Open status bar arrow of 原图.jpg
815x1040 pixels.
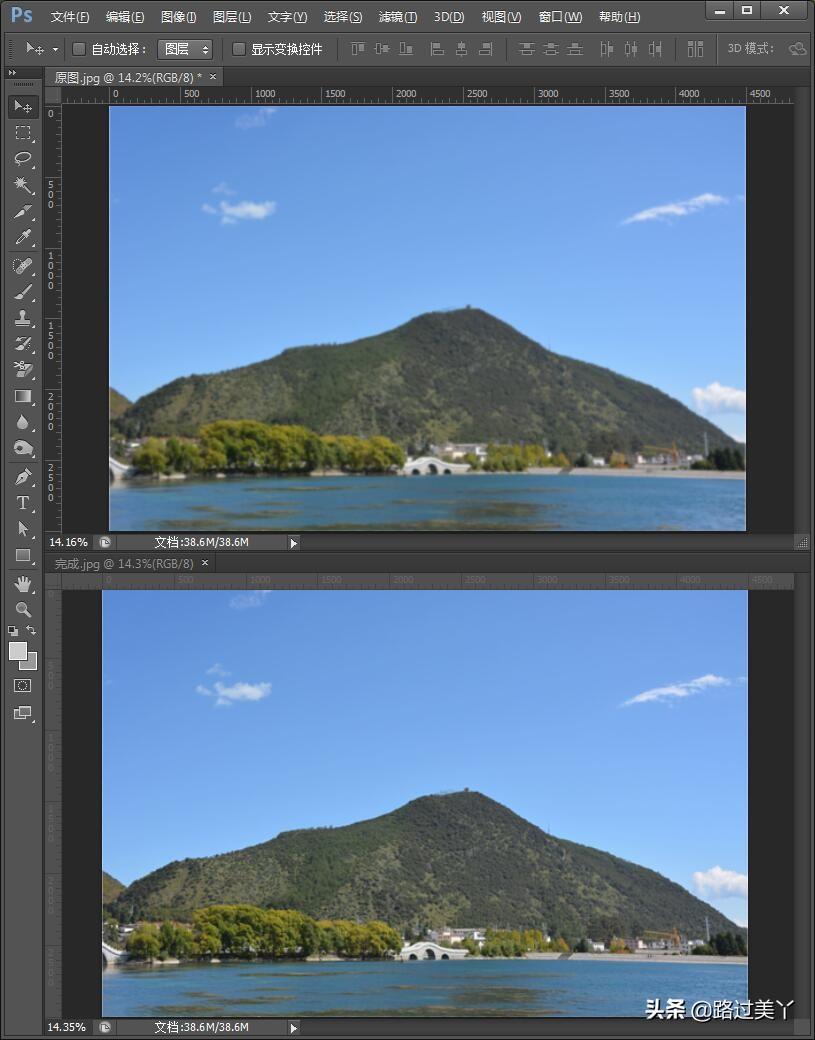click(294, 543)
